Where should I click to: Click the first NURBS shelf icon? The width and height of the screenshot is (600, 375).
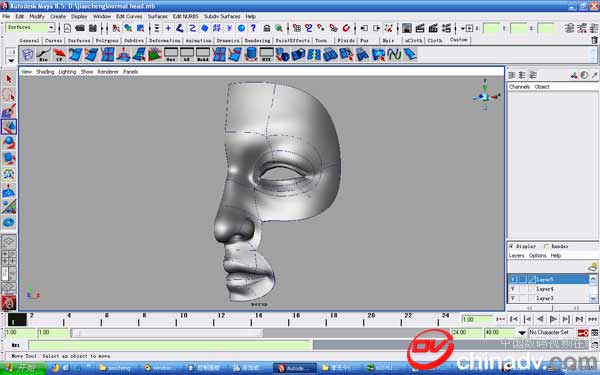[28, 54]
